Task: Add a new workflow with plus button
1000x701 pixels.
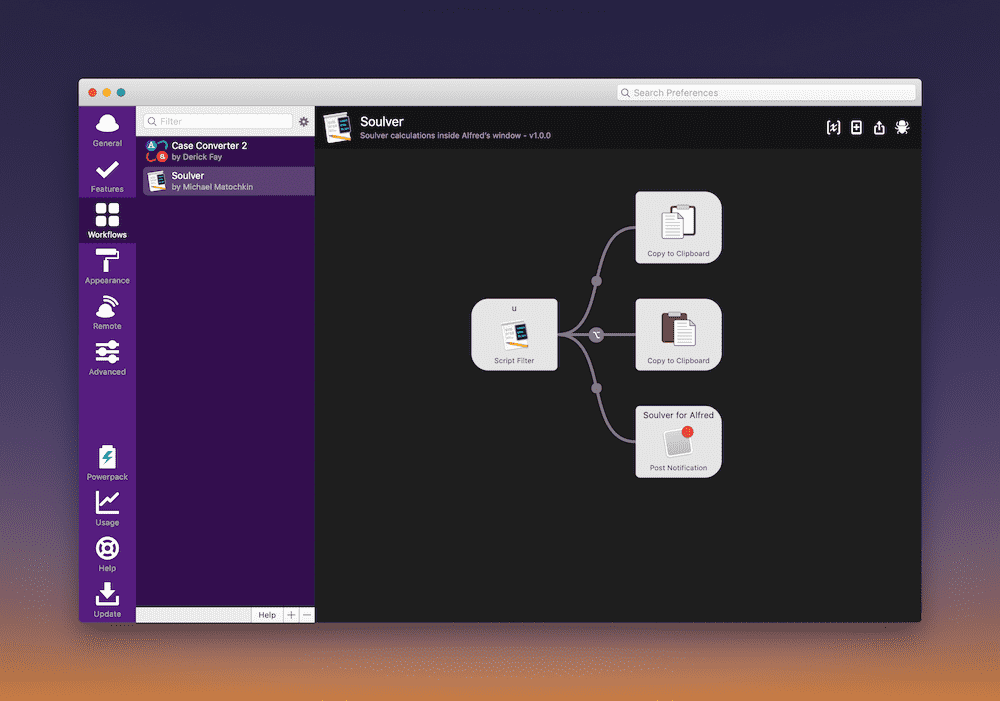Action: click(x=291, y=615)
